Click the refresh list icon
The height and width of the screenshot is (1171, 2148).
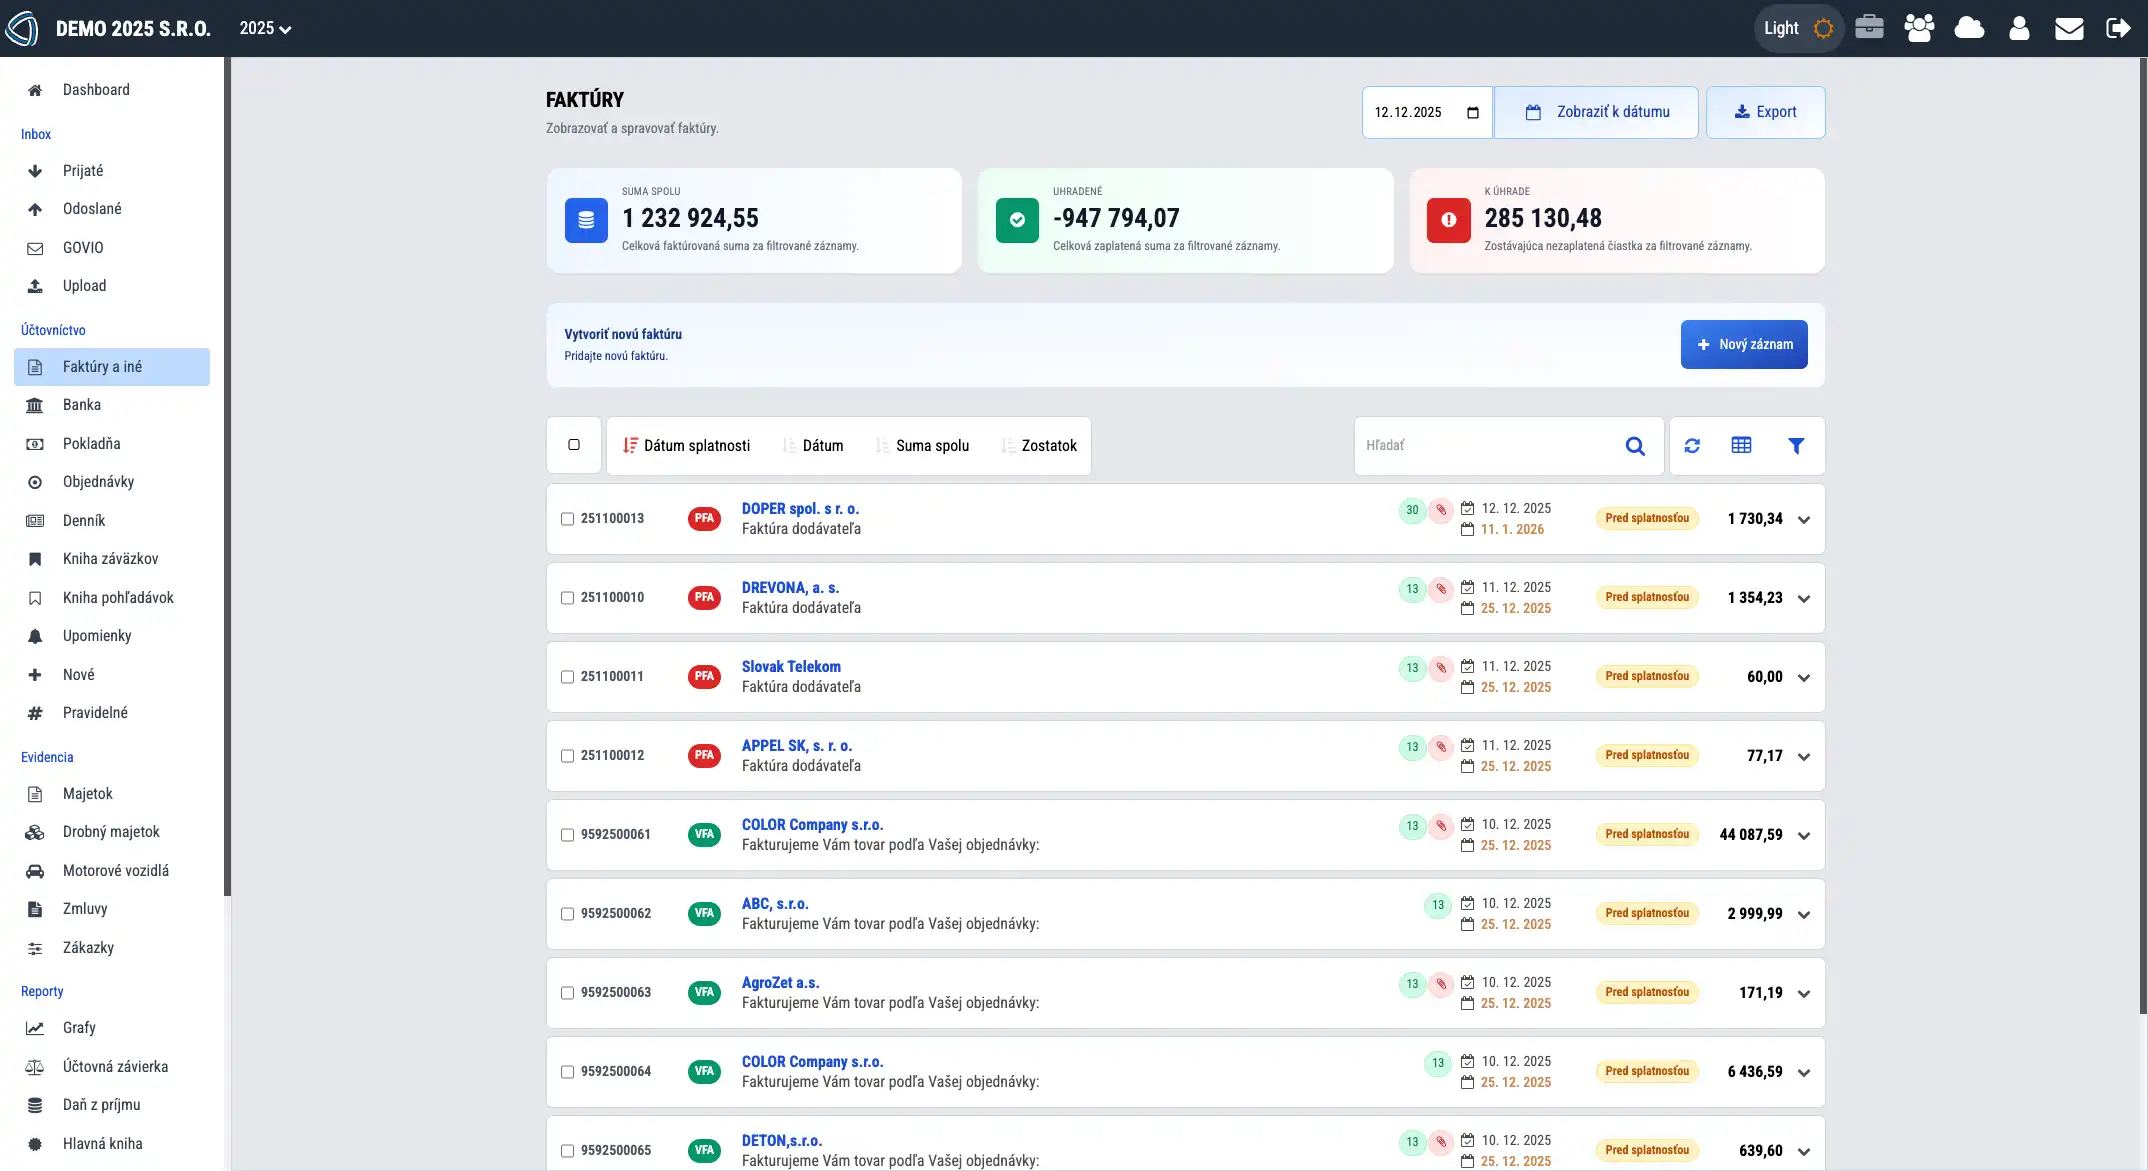pos(1692,446)
